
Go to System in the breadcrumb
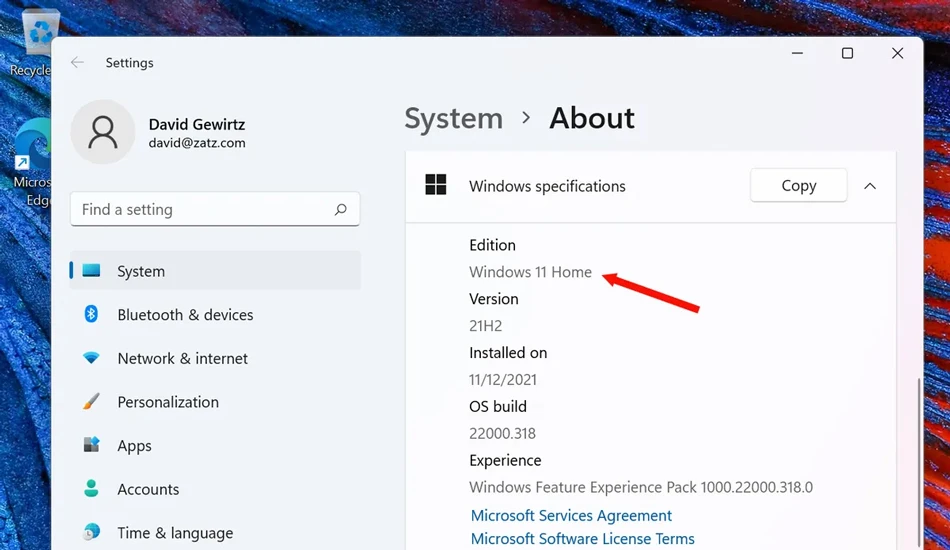pyautogui.click(x=453, y=118)
